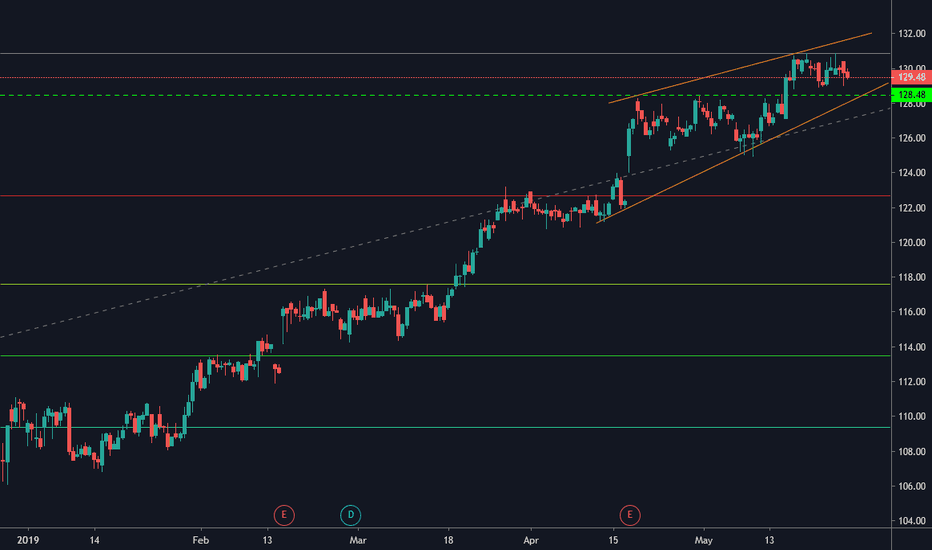
Task: Click the Feb label on time axis
Action: tap(201, 540)
